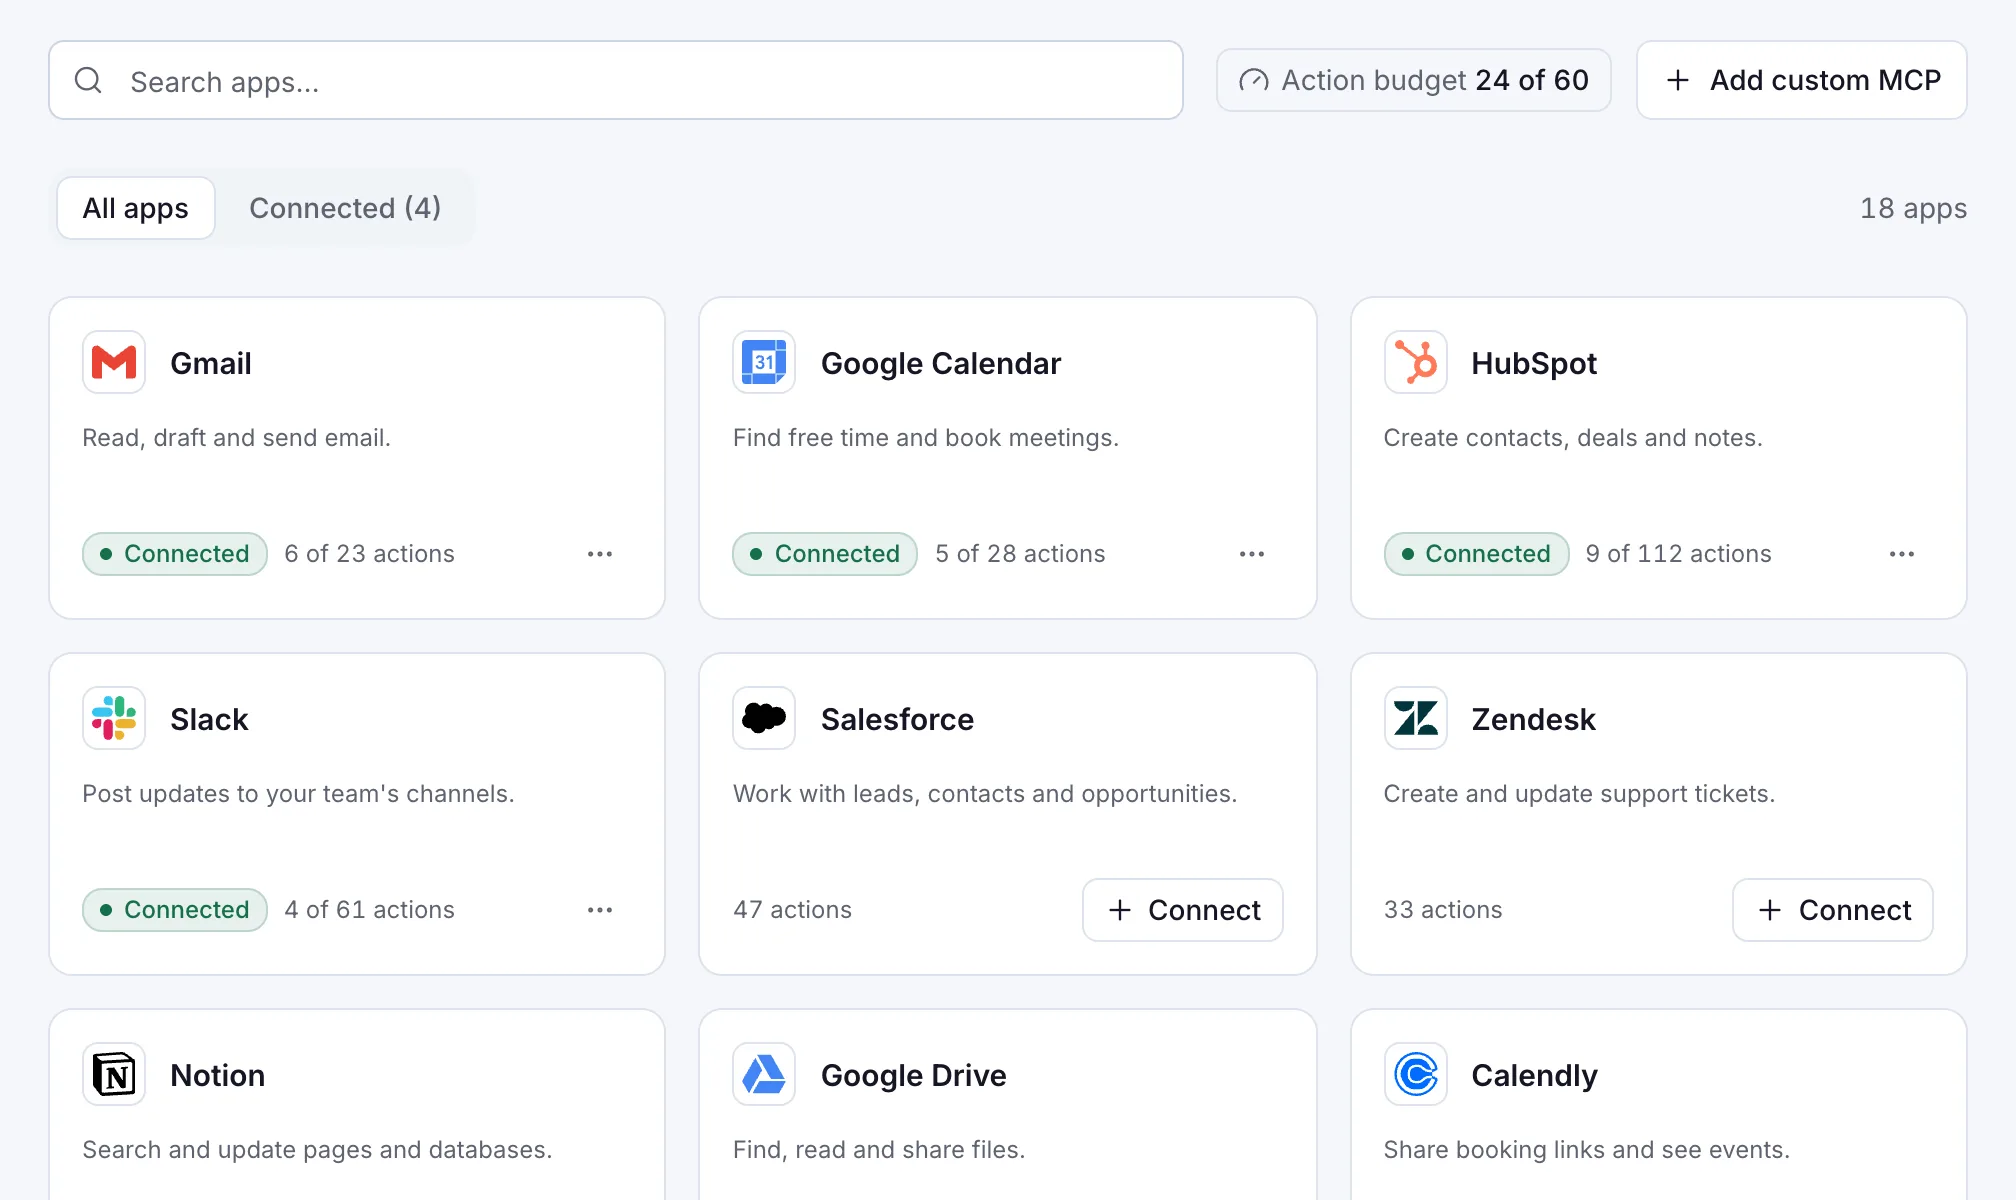Click the Notion app icon

(114, 1074)
